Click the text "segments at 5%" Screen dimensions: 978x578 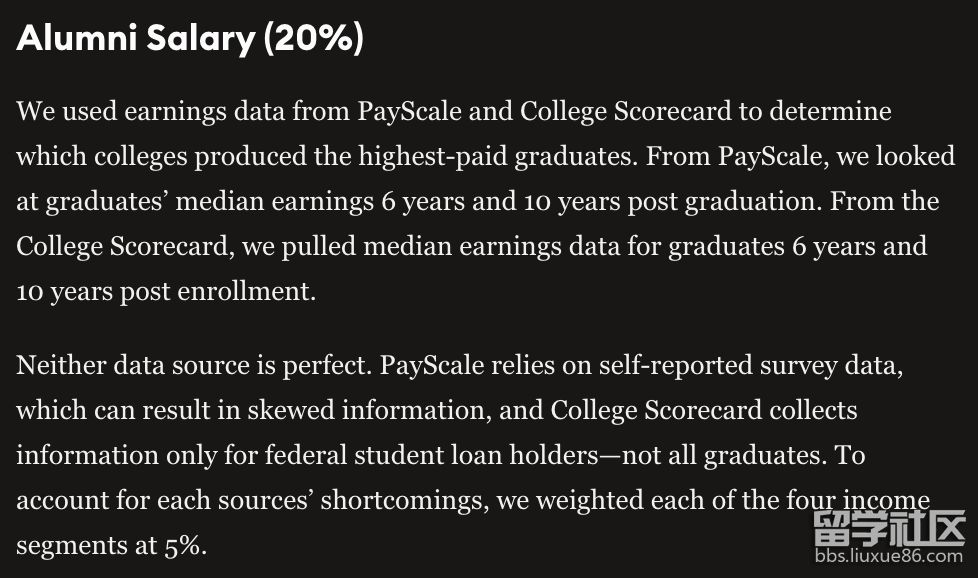[x=111, y=546]
